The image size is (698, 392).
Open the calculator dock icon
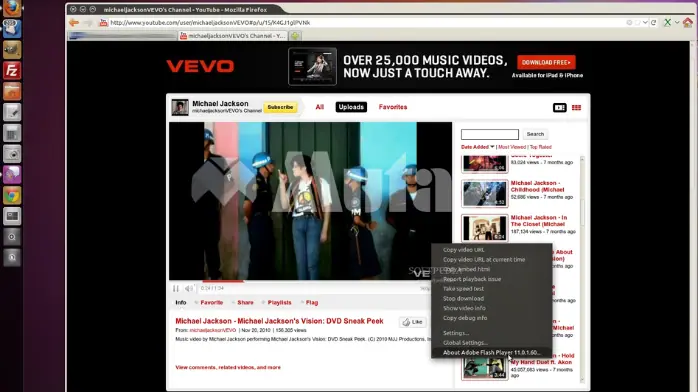point(12,133)
